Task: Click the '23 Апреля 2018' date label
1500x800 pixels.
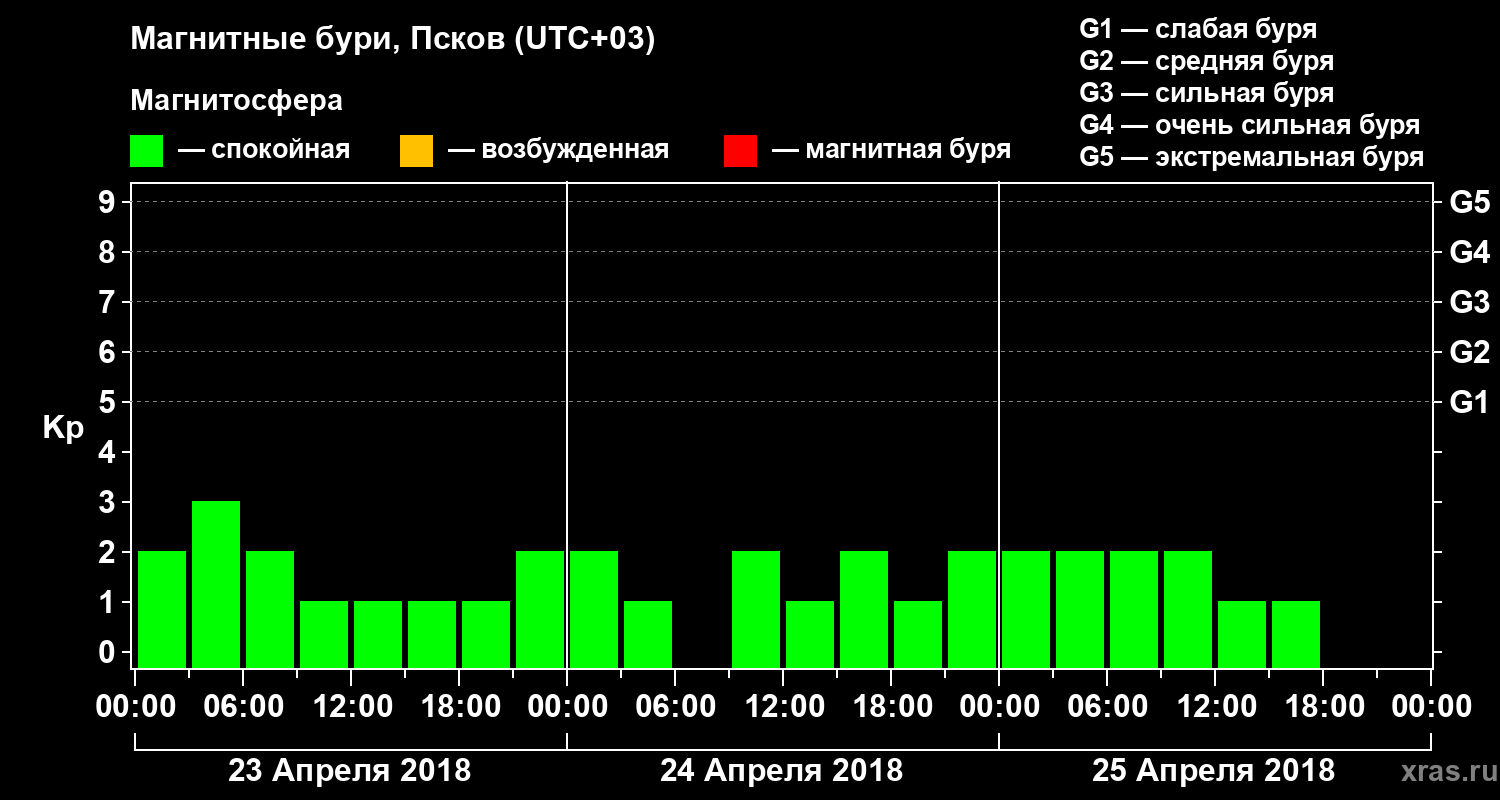Action: (350, 771)
